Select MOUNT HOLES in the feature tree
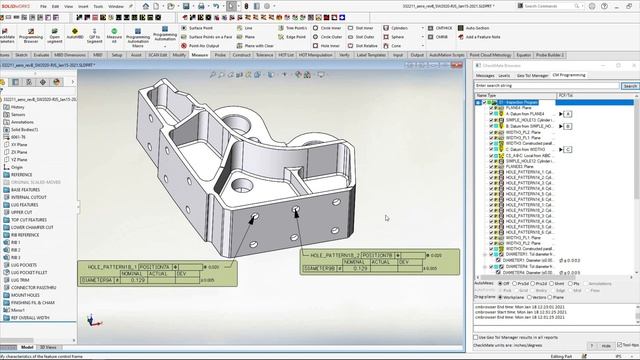Viewport: 640px width, 360px height. (x=25, y=295)
